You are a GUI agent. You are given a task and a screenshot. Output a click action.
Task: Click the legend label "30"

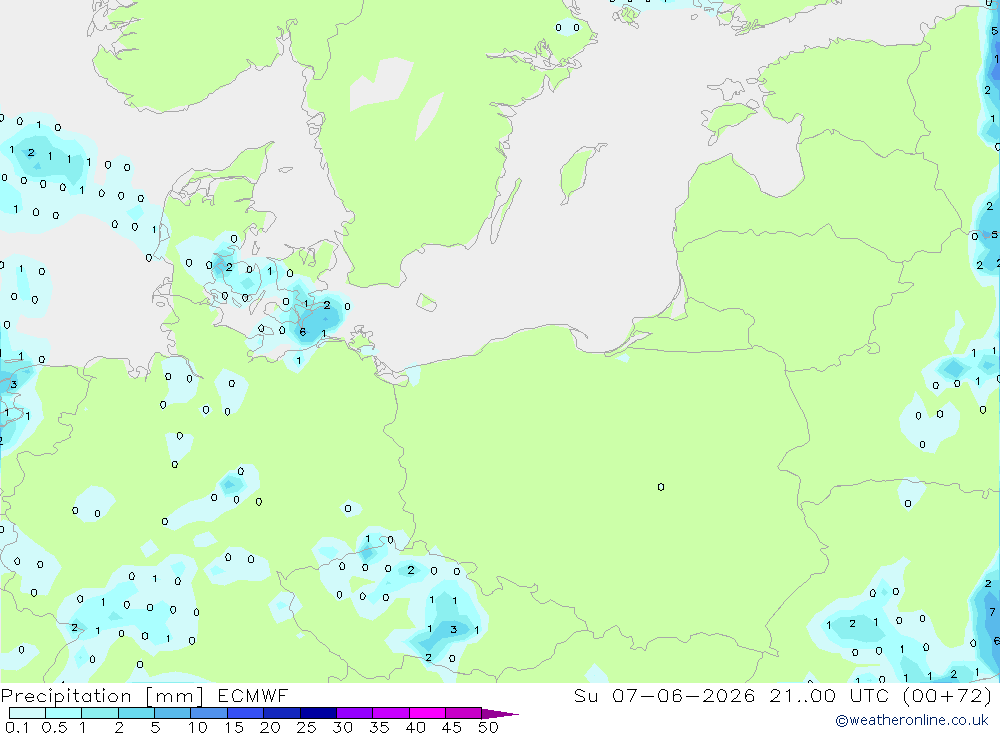(x=343, y=727)
